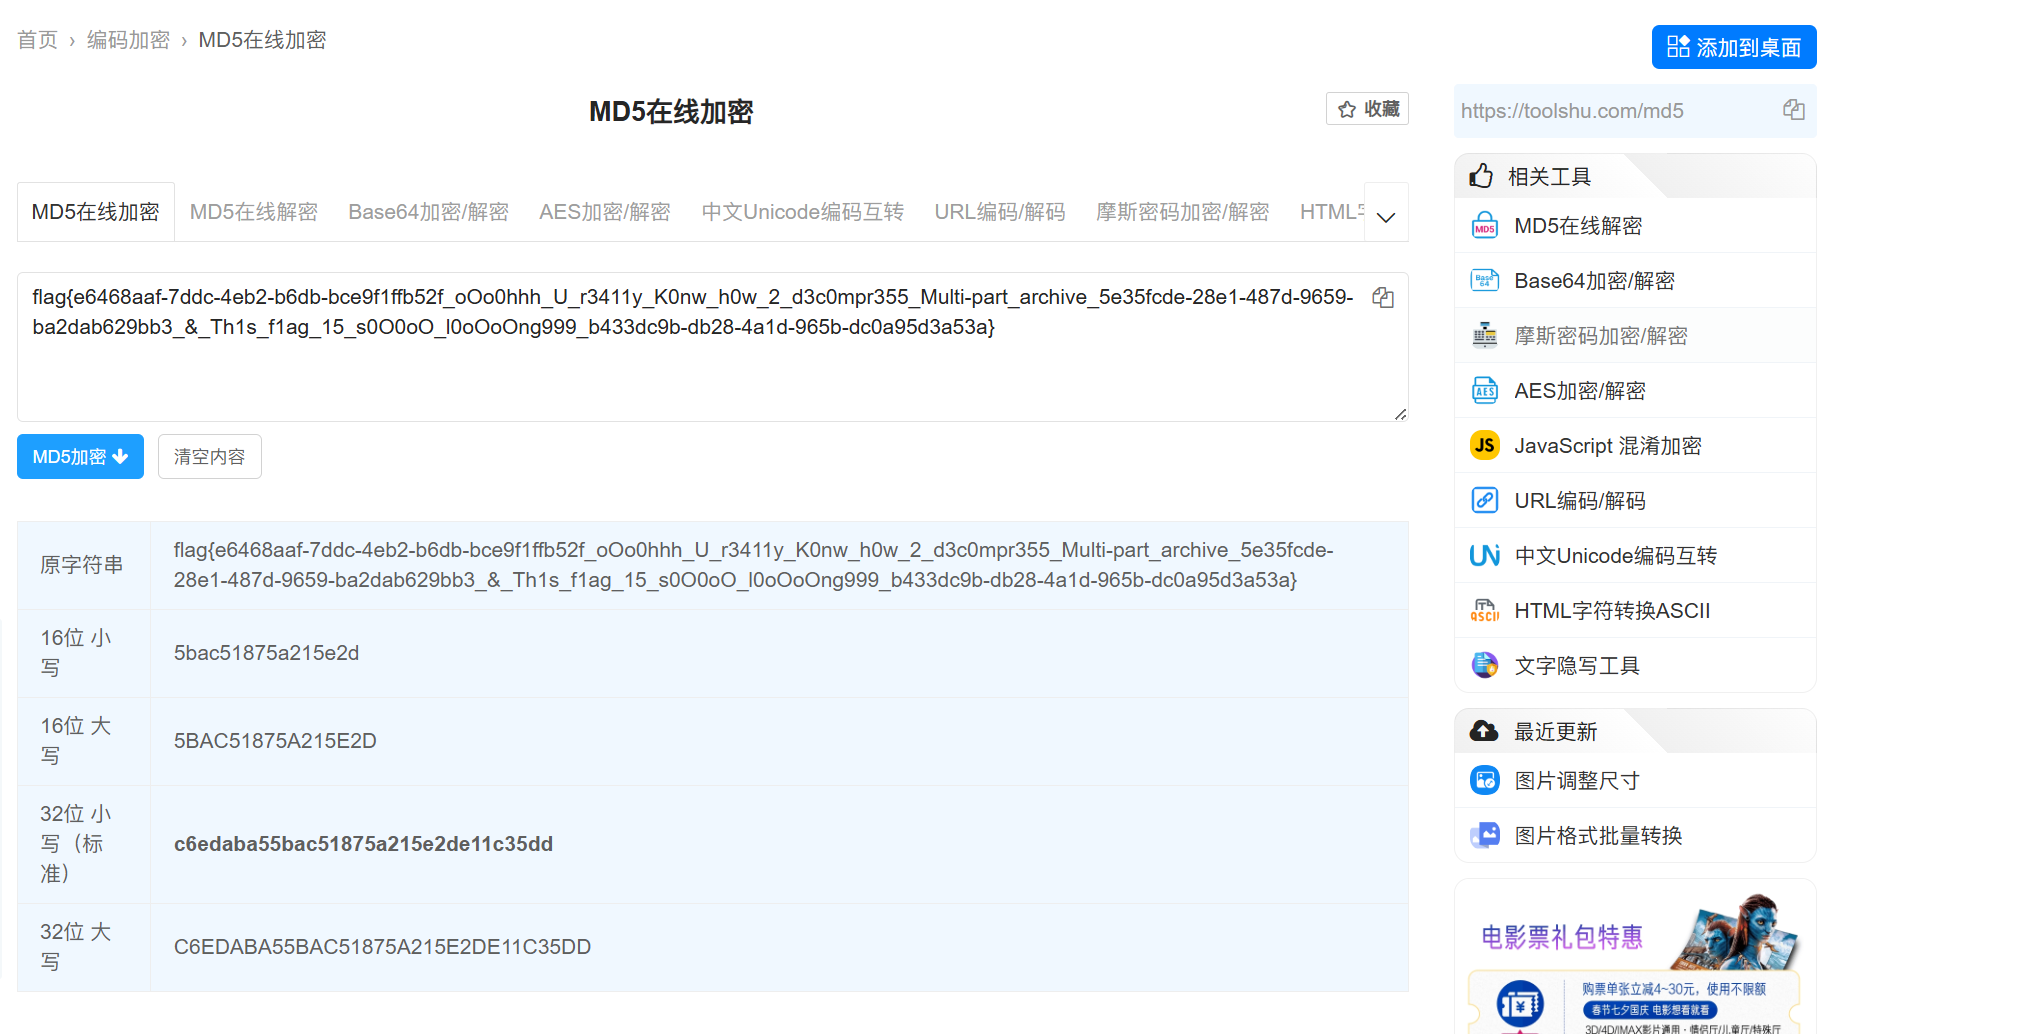Click the 摩斯密码加密/解密 sidebar icon
Image resolution: width=2017 pixels, height=1034 pixels.
1485,336
